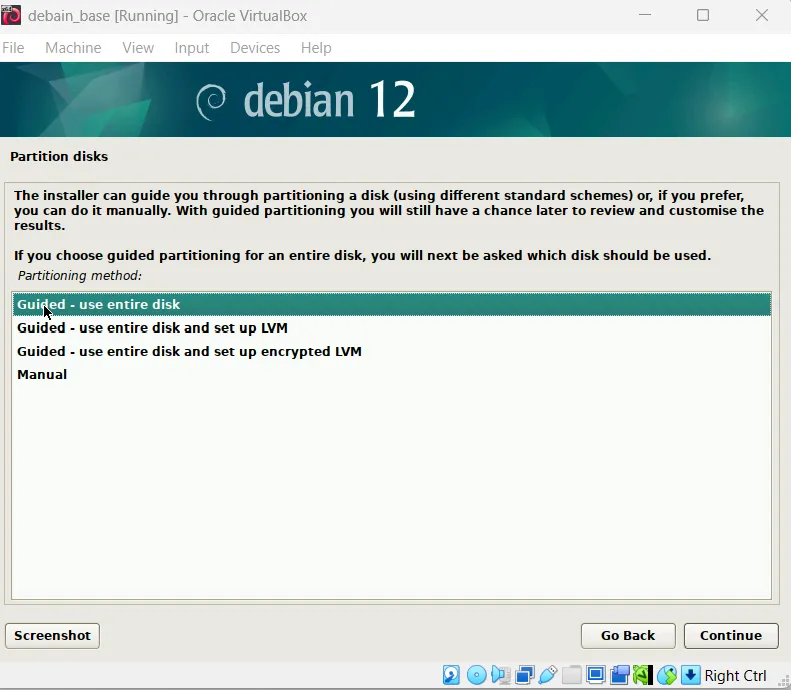Select Guided entire disk with encrypted LVM
Image resolution: width=791 pixels, height=690 pixels.
click(391, 351)
